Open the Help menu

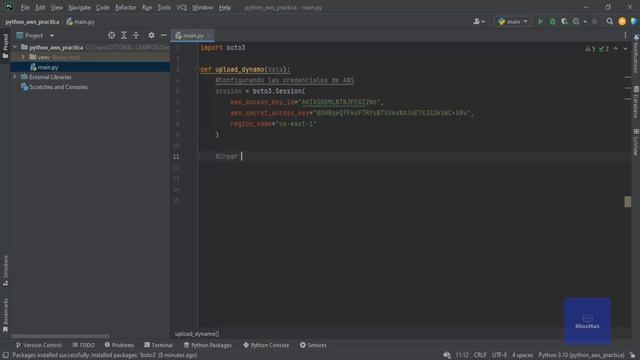(x=224, y=7)
